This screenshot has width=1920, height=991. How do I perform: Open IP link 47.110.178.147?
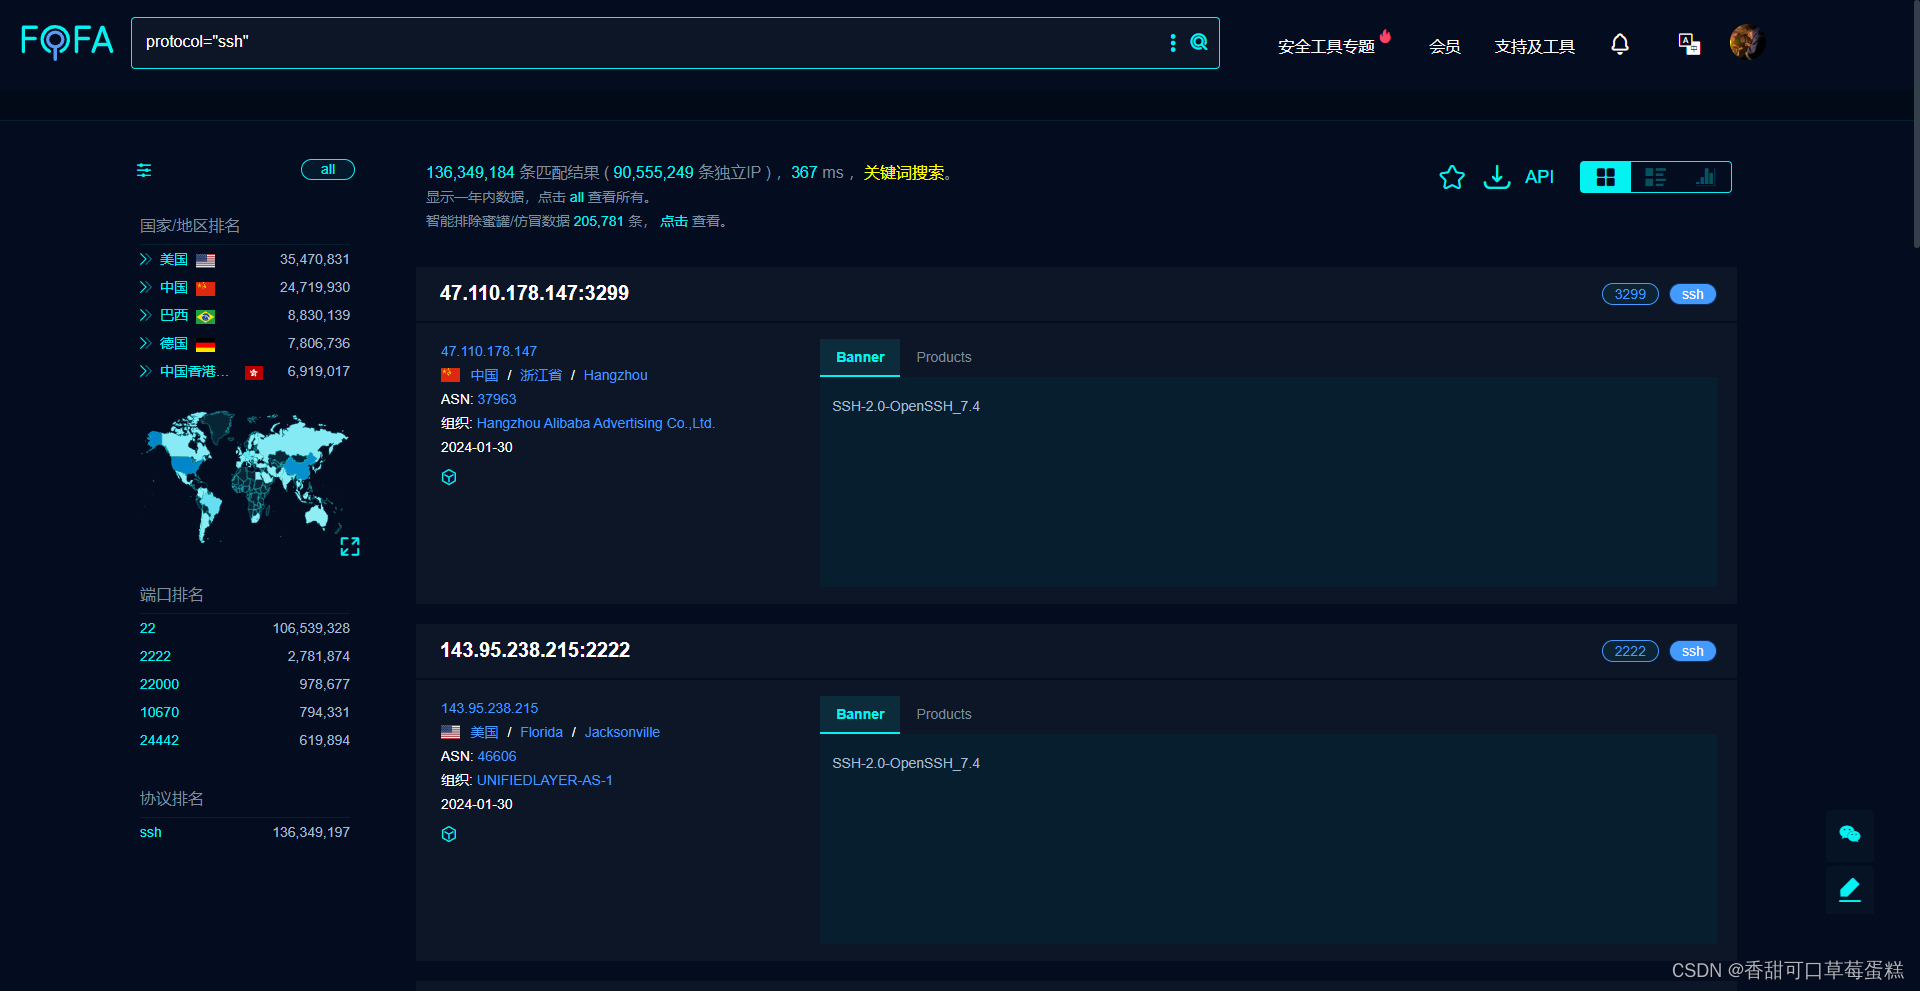pos(489,351)
